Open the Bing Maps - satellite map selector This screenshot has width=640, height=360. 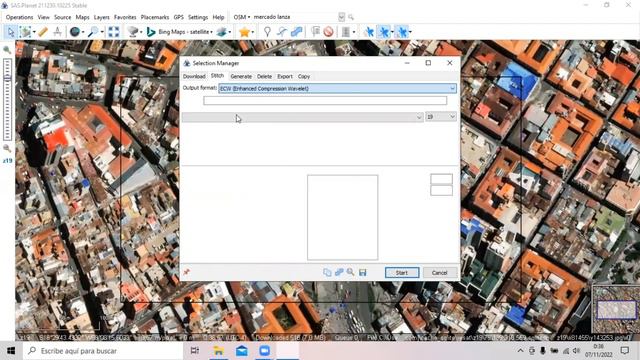[180, 32]
